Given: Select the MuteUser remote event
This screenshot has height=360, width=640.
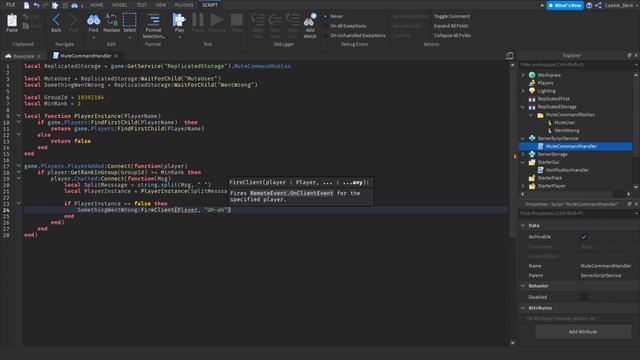Looking at the screenshot, I should coord(565,122).
